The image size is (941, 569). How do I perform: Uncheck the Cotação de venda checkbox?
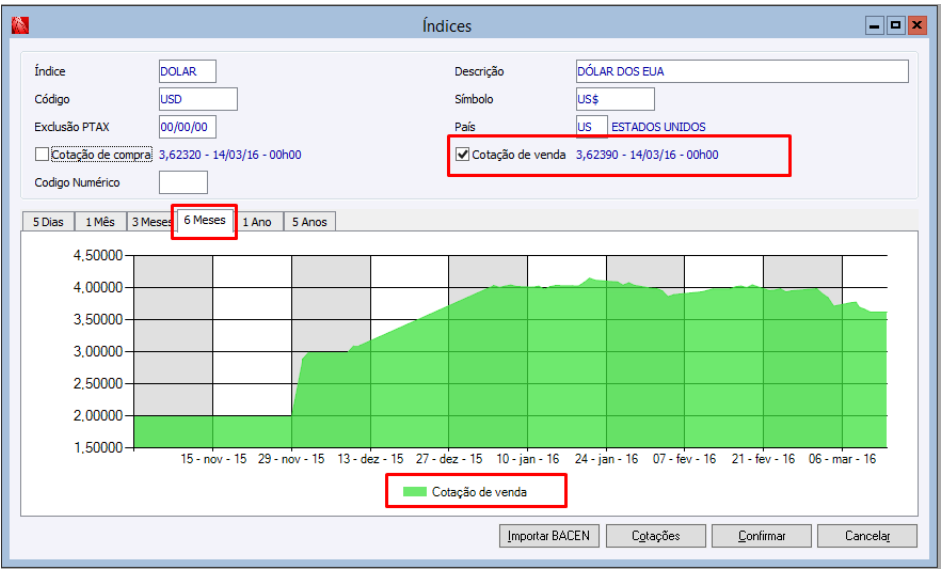462,155
